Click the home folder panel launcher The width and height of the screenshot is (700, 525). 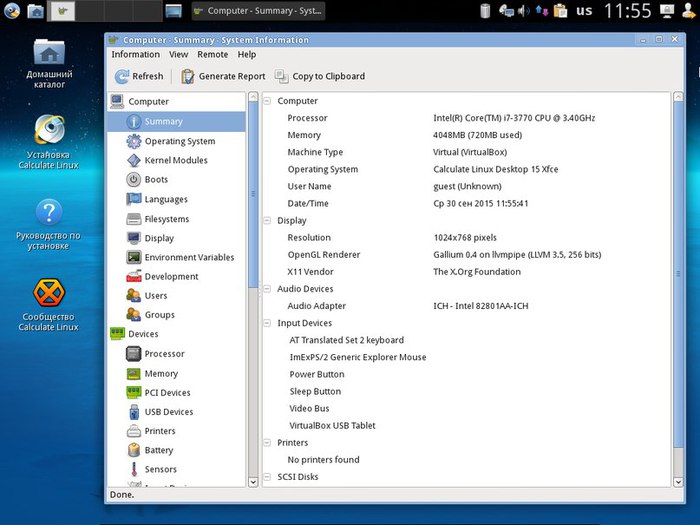36,11
